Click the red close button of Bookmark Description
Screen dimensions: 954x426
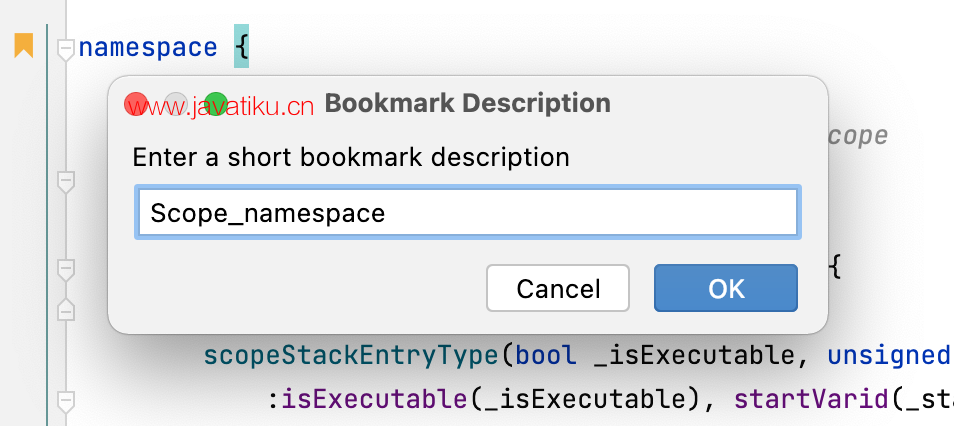coord(136,104)
